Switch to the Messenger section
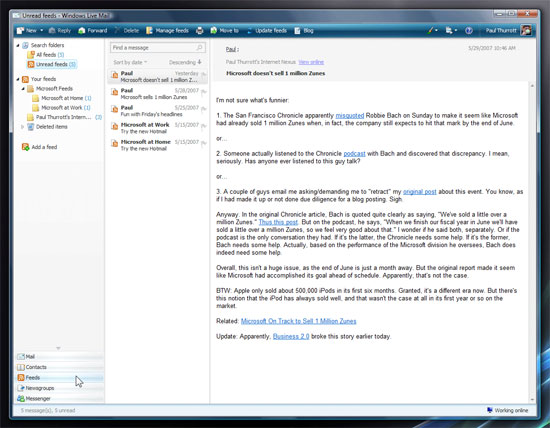This screenshot has width=550, height=428. tap(60, 399)
